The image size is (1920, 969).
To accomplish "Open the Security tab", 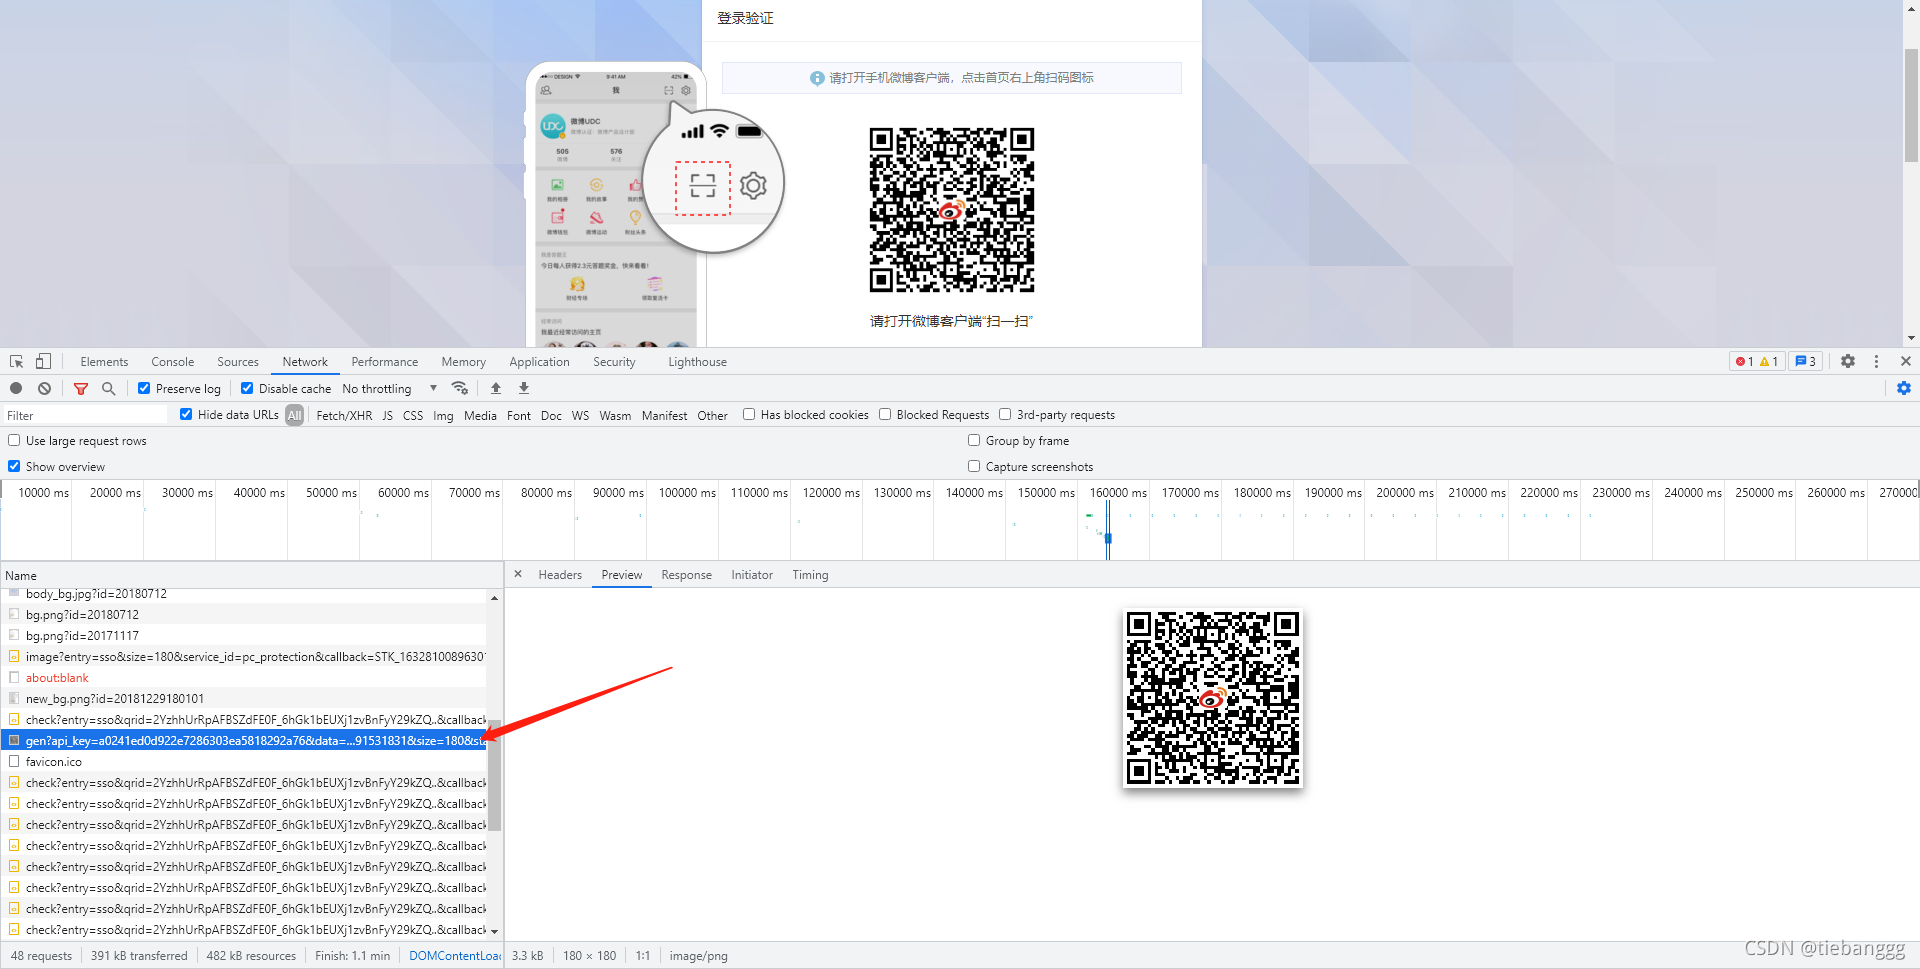I will pyautogui.click(x=614, y=362).
